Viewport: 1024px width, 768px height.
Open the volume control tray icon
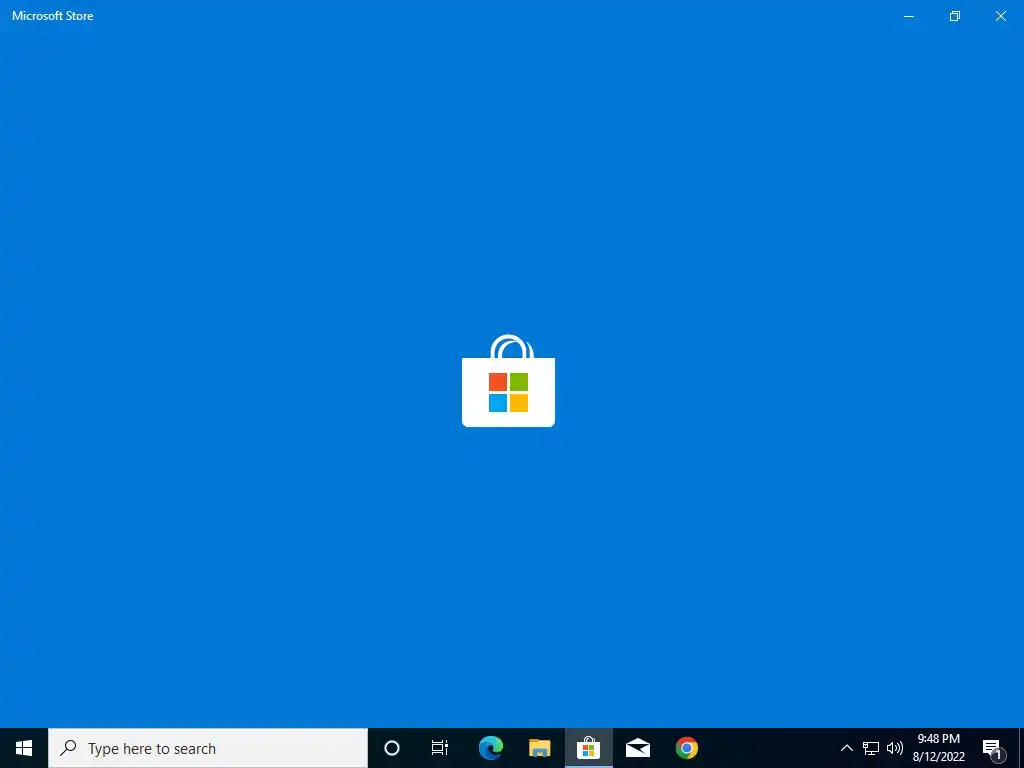click(895, 748)
